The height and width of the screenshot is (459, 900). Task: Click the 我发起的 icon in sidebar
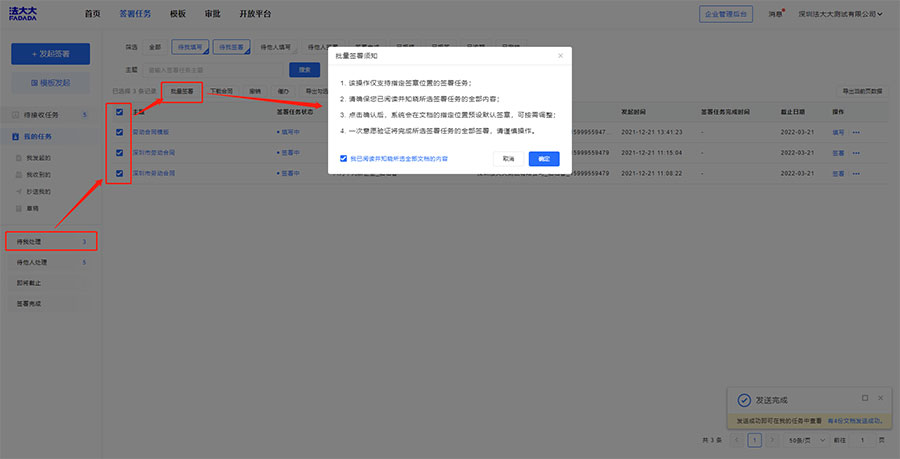(19, 158)
